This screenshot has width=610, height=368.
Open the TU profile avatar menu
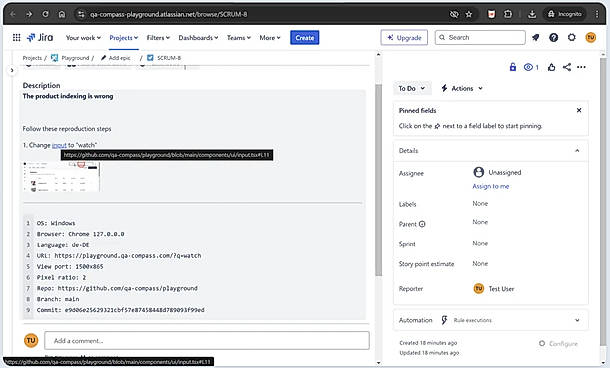591,38
